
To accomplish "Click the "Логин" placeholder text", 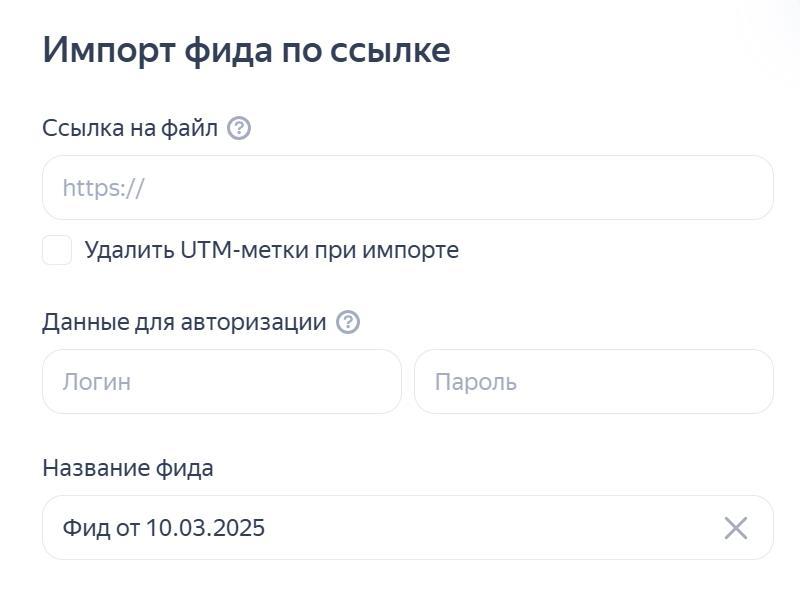I will tap(97, 382).
